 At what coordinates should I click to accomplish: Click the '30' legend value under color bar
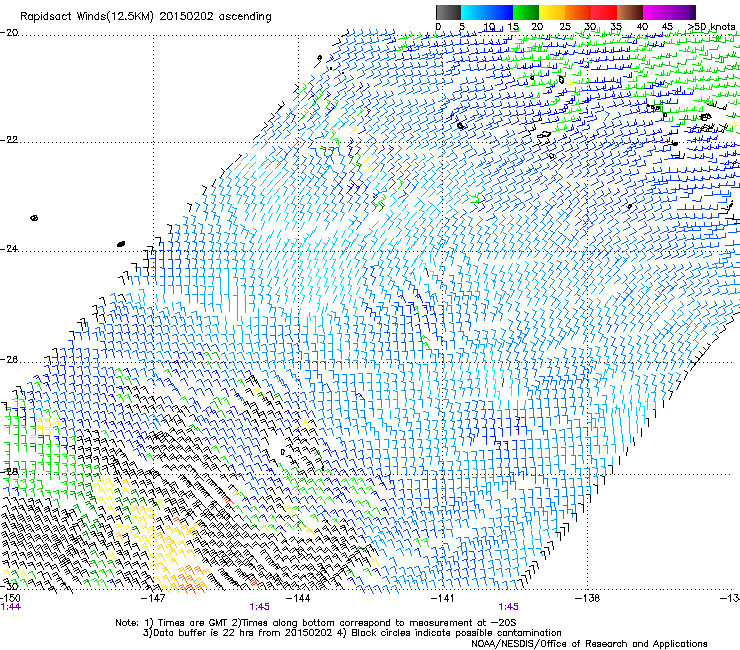[590, 27]
